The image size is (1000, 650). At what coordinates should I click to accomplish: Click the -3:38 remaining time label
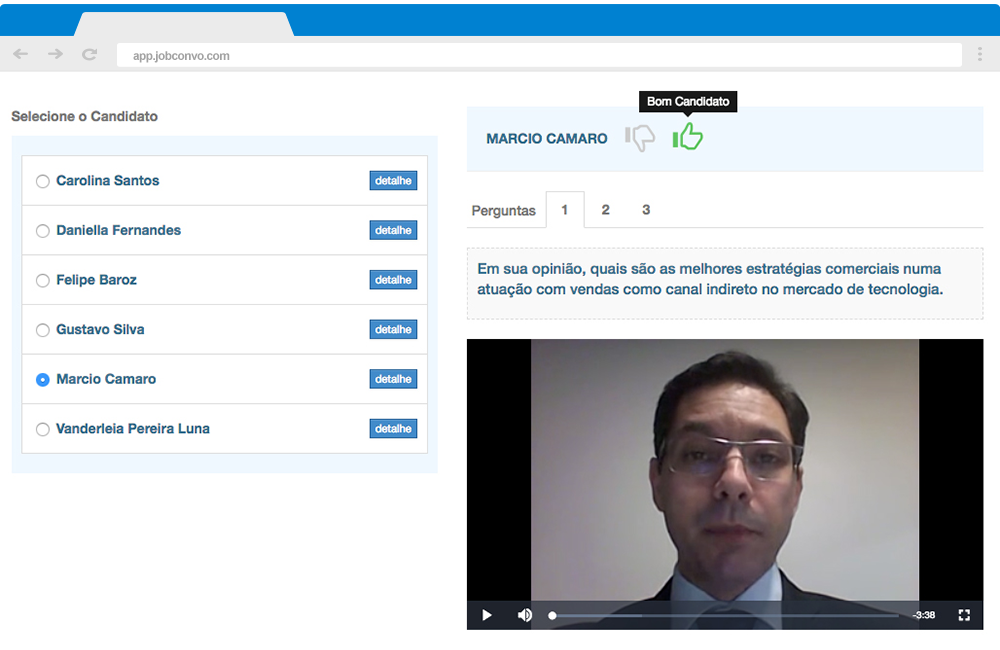[923, 615]
